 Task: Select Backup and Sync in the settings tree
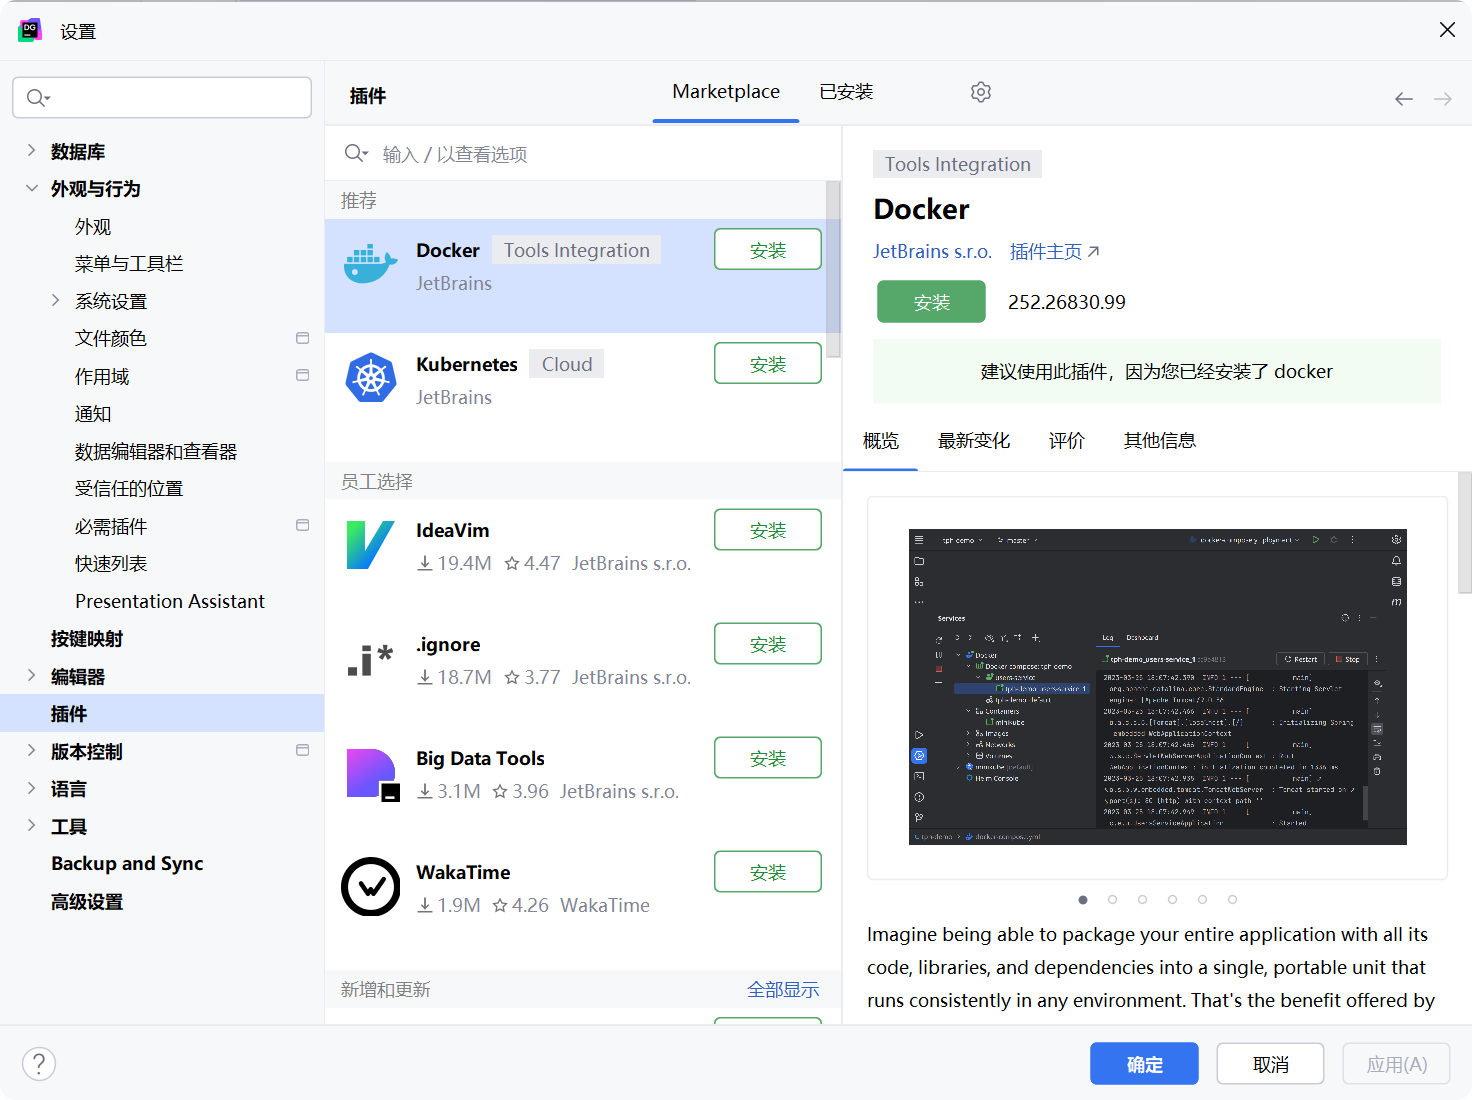(127, 864)
